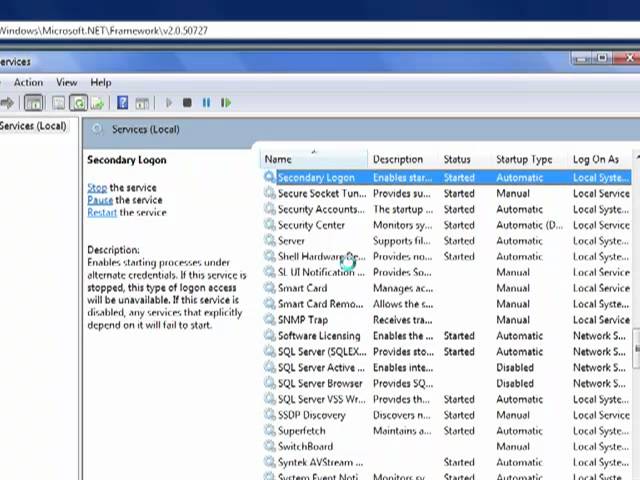The image size is (640, 480).
Task: Click the Start Service play icon
Action: pyautogui.click(x=169, y=103)
